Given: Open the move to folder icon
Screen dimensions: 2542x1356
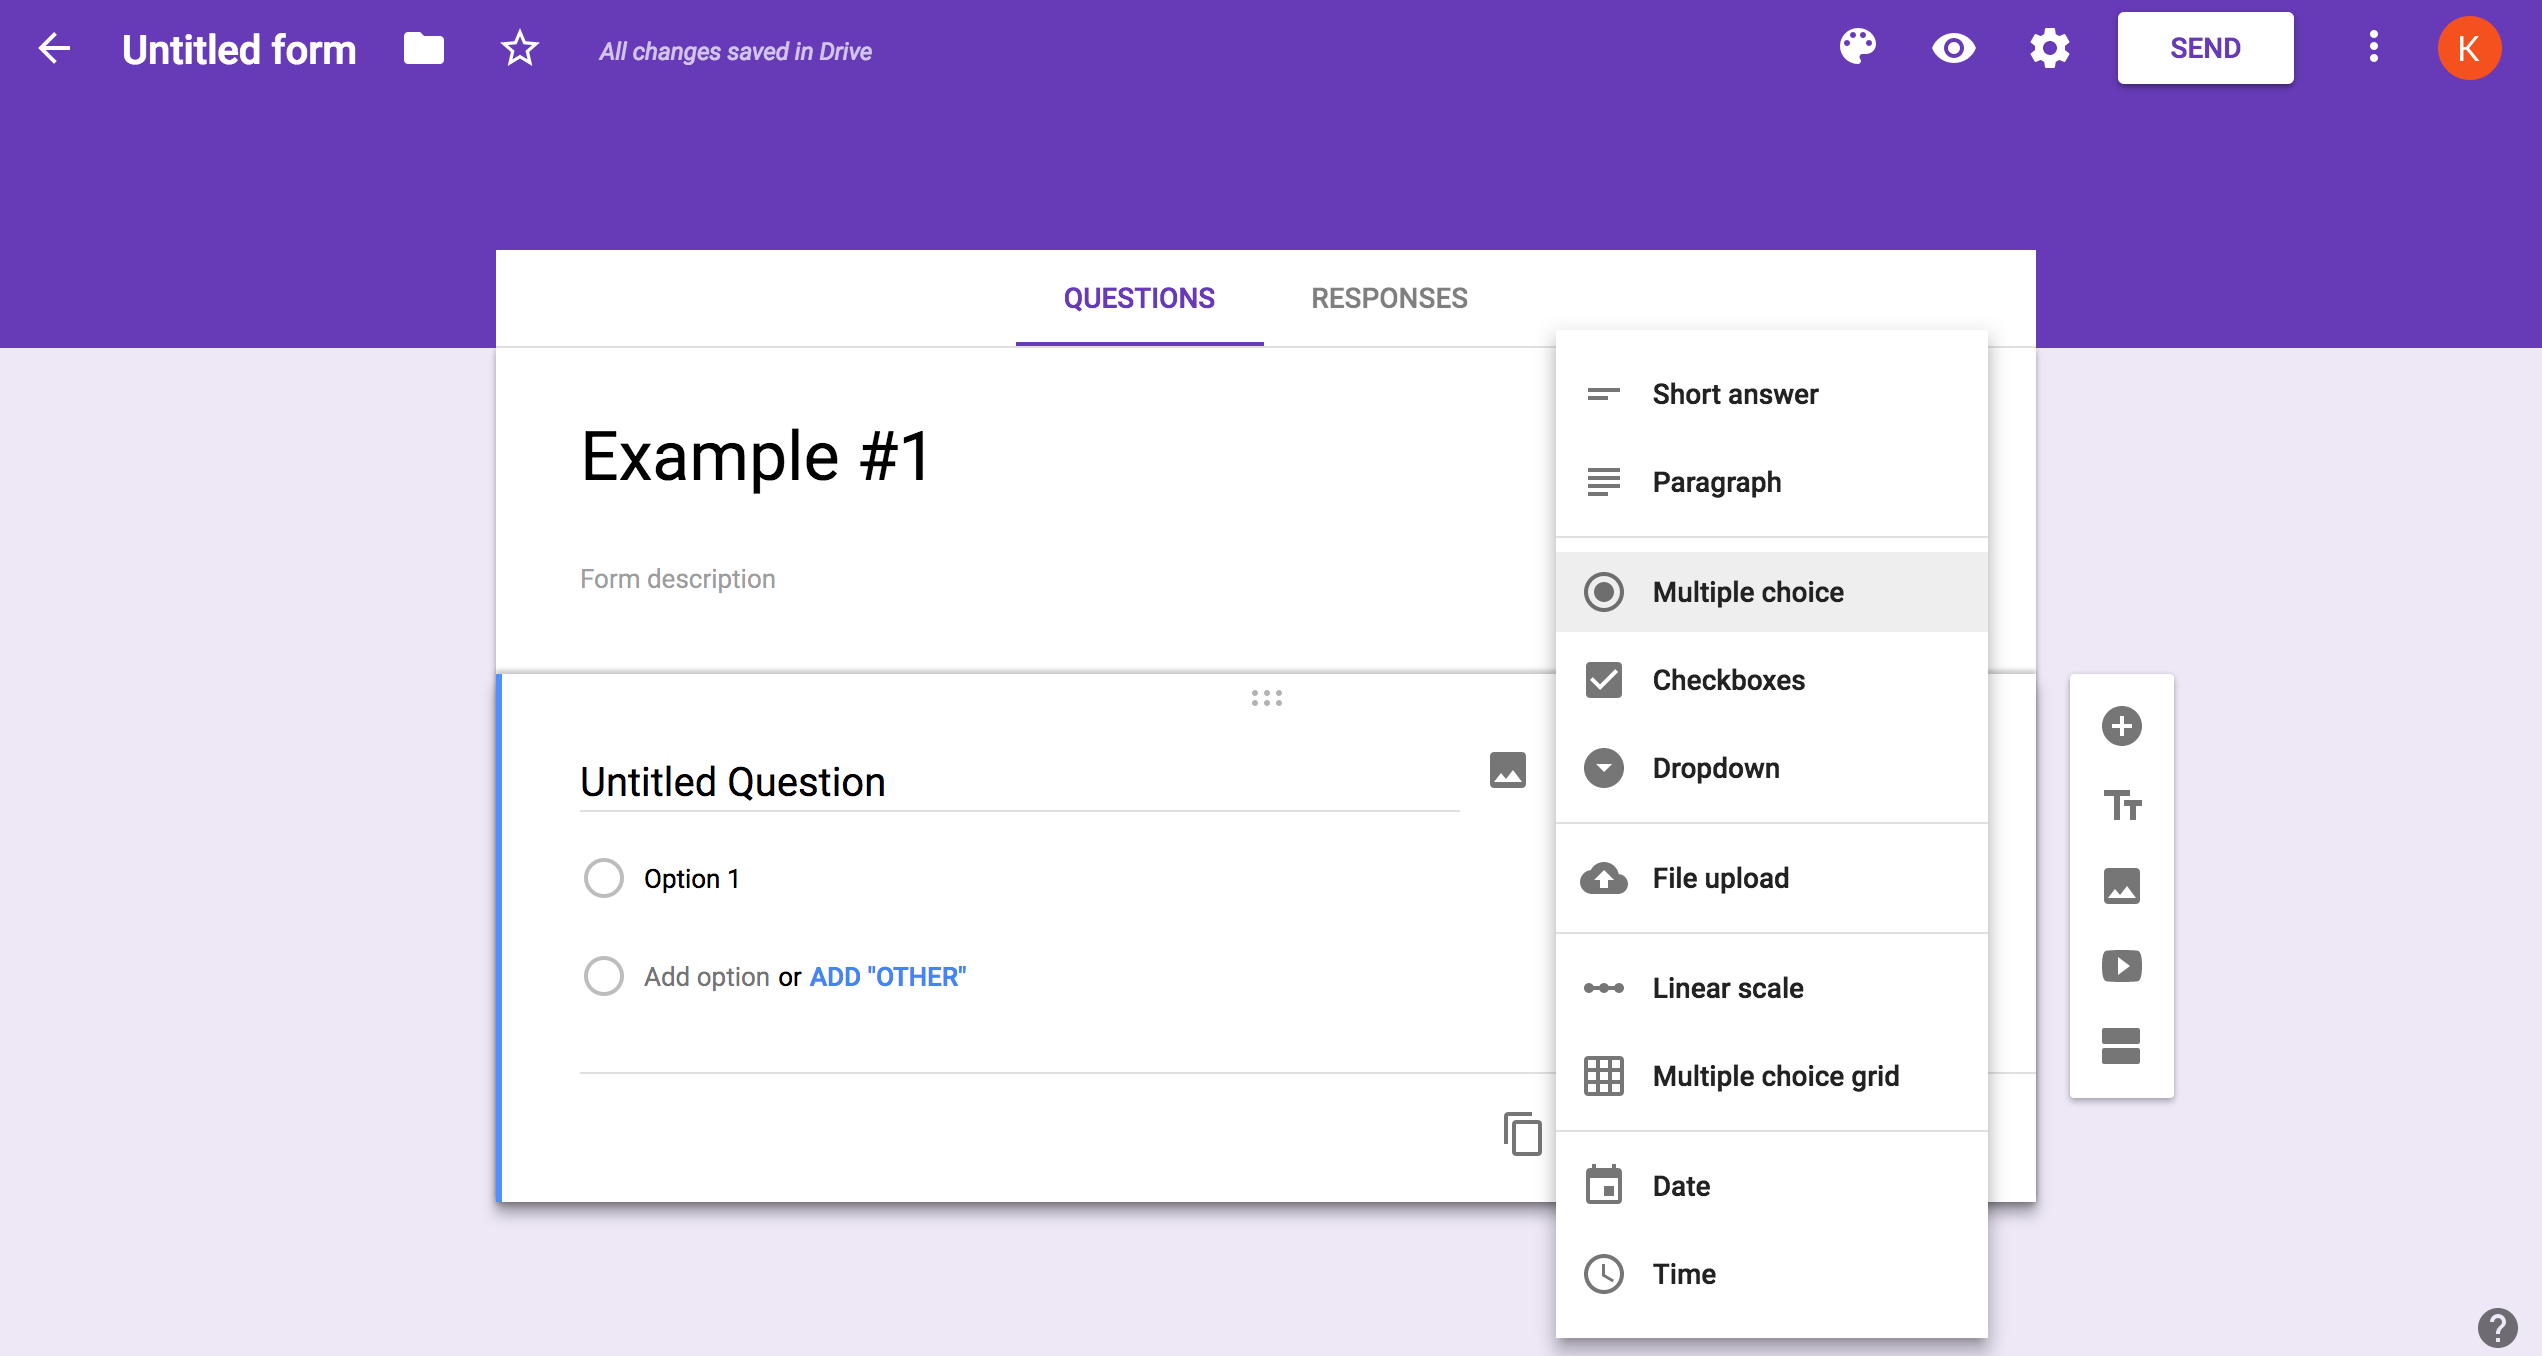Looking at the screenshot, I should (424, 48).
